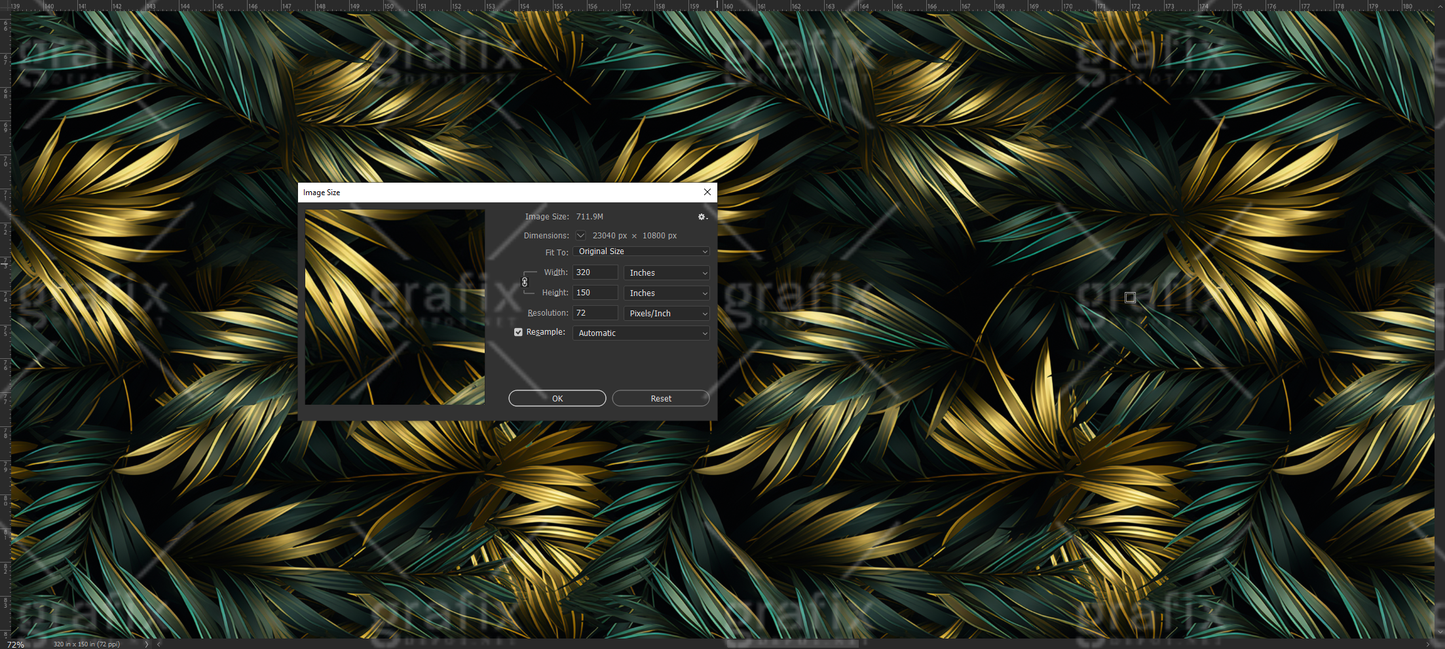Click the status bar disclosure arrow

click(x=146, y=643)
